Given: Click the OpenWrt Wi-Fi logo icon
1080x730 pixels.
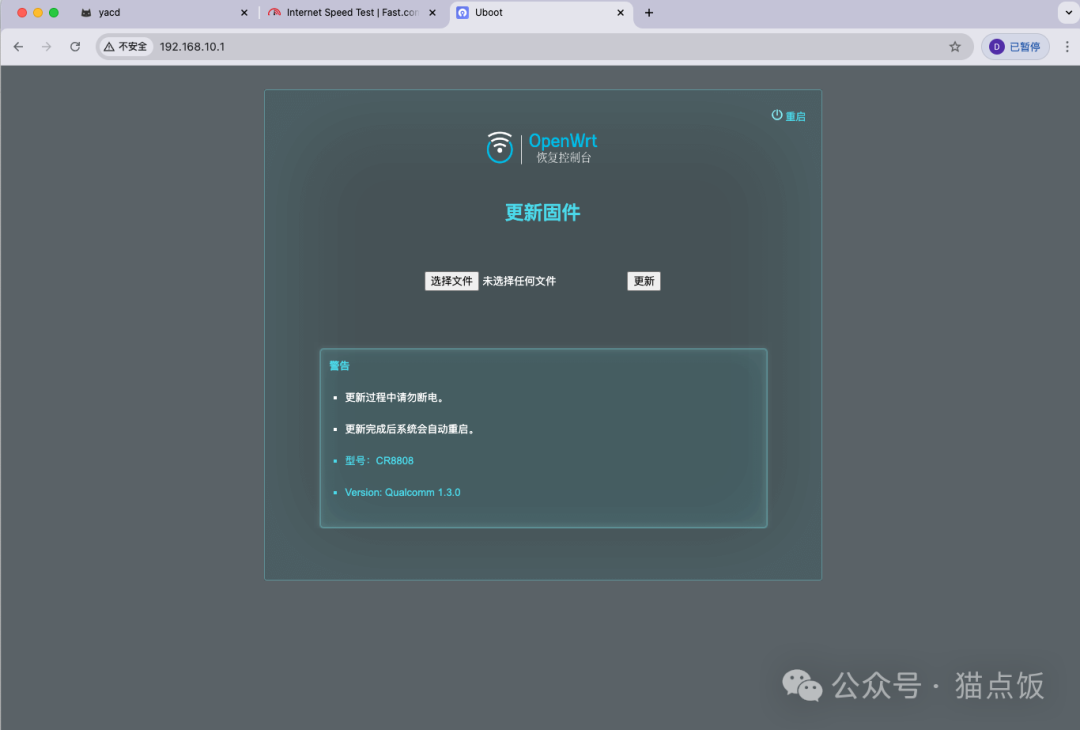Looking at the screenshot, I should pos(499,147).
